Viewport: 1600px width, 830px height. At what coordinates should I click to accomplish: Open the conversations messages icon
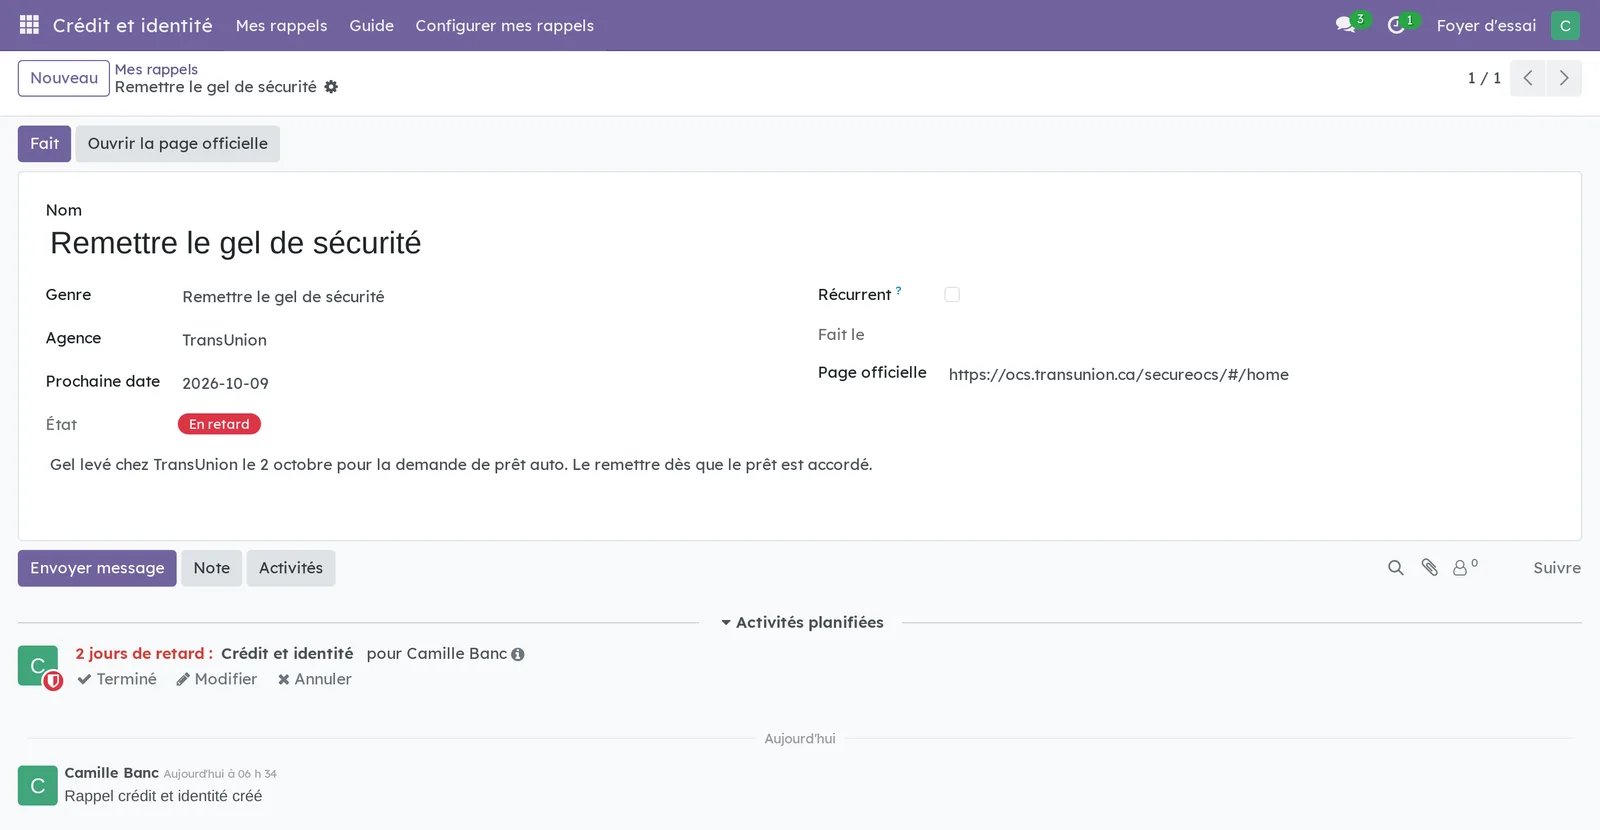tap(1346, 25)
